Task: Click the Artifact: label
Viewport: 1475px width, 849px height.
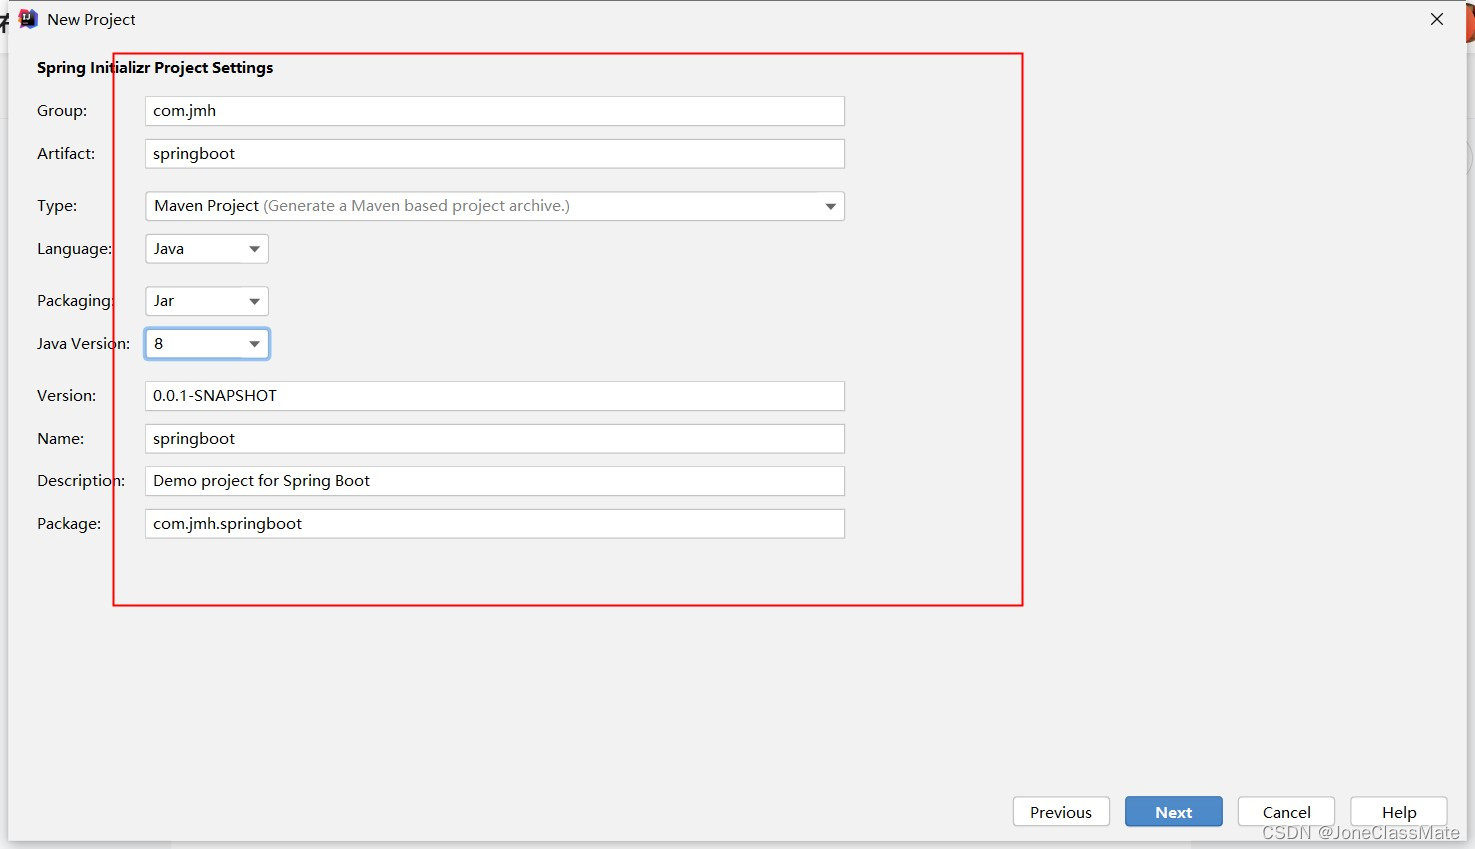Action: [x=66, y=154]
